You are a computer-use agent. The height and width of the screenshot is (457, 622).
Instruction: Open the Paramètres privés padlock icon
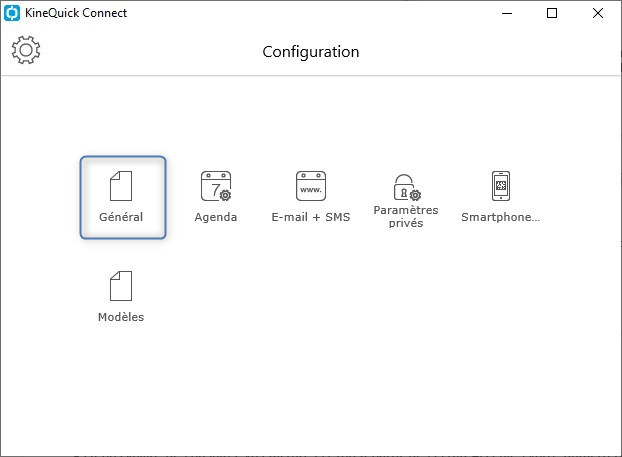407,187
